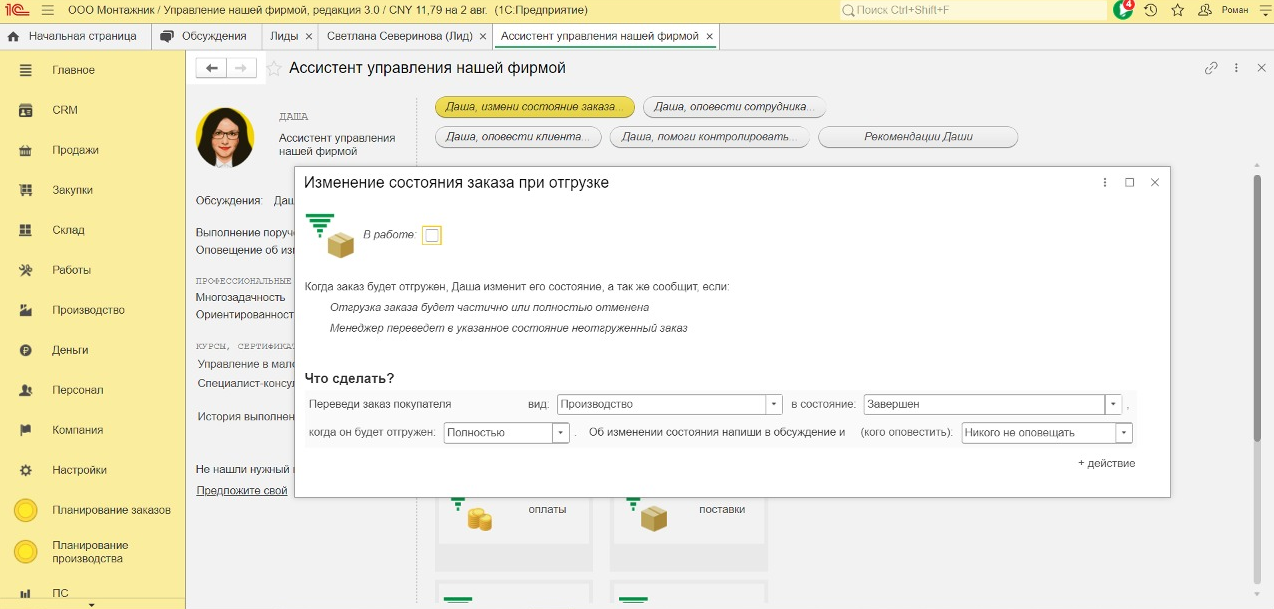
Task: Open dialog more actions dots menu
Action: [1105, 183]
